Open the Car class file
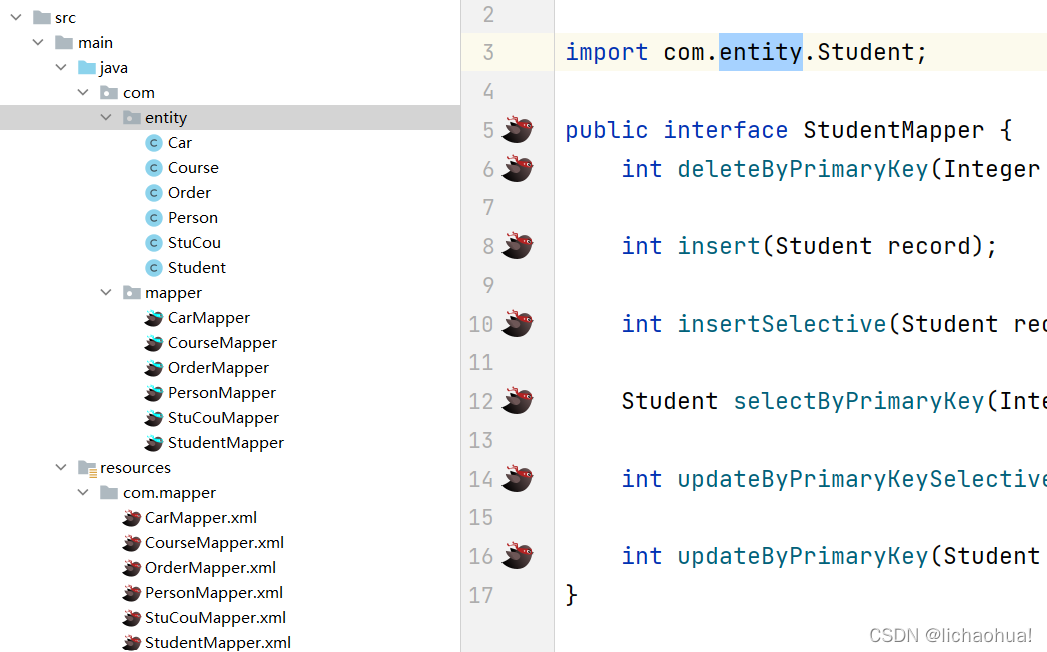This screenshot has height=652, width=1047. pyautogui.click(x=180, y=143)
